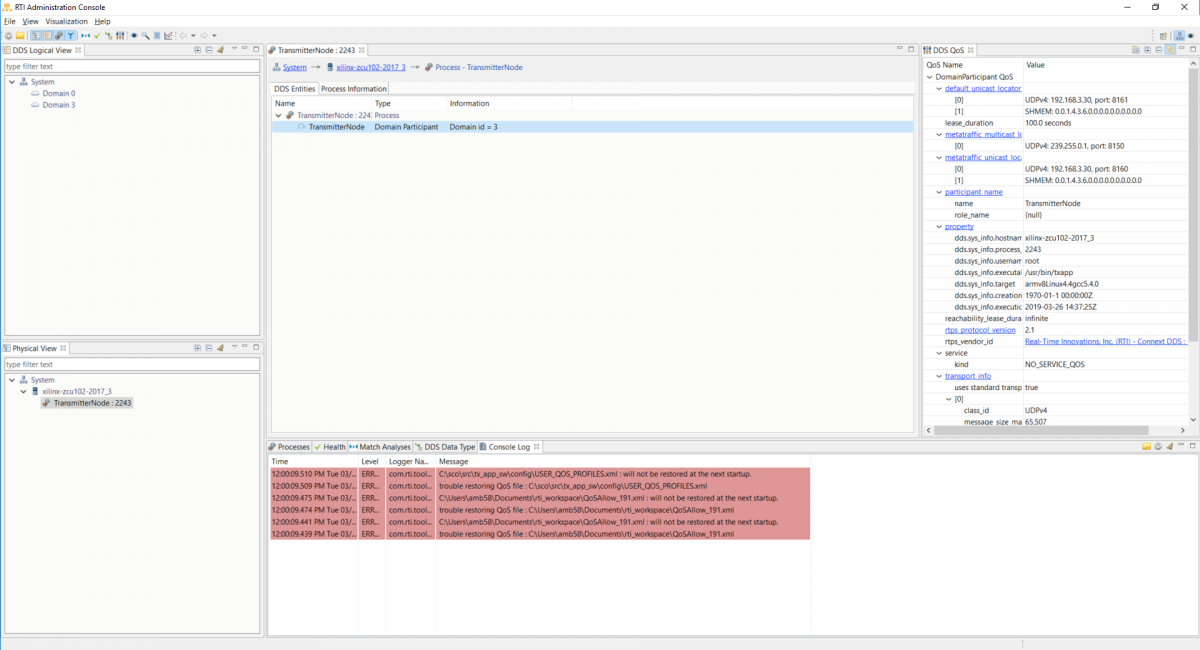Click the default_unicast_locator link
The width and height of the screenshot is (1200, 650).
[x=983, y=88]
